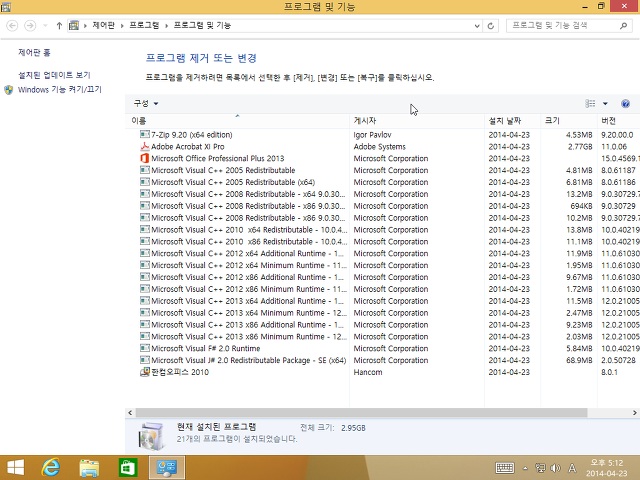The image size is (640, 480).
Task: Expand the view options dropdown arrow
Action: pos(605,104)
